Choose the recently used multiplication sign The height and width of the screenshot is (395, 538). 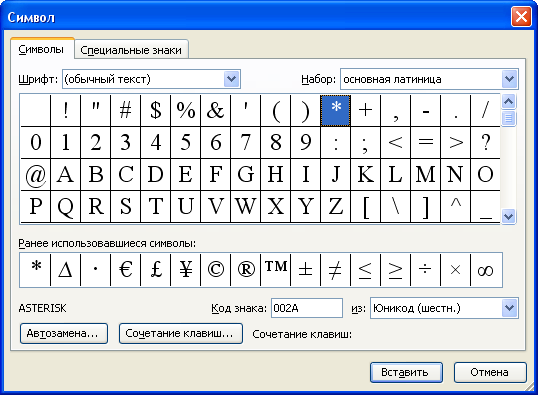(x=455, y=270)
